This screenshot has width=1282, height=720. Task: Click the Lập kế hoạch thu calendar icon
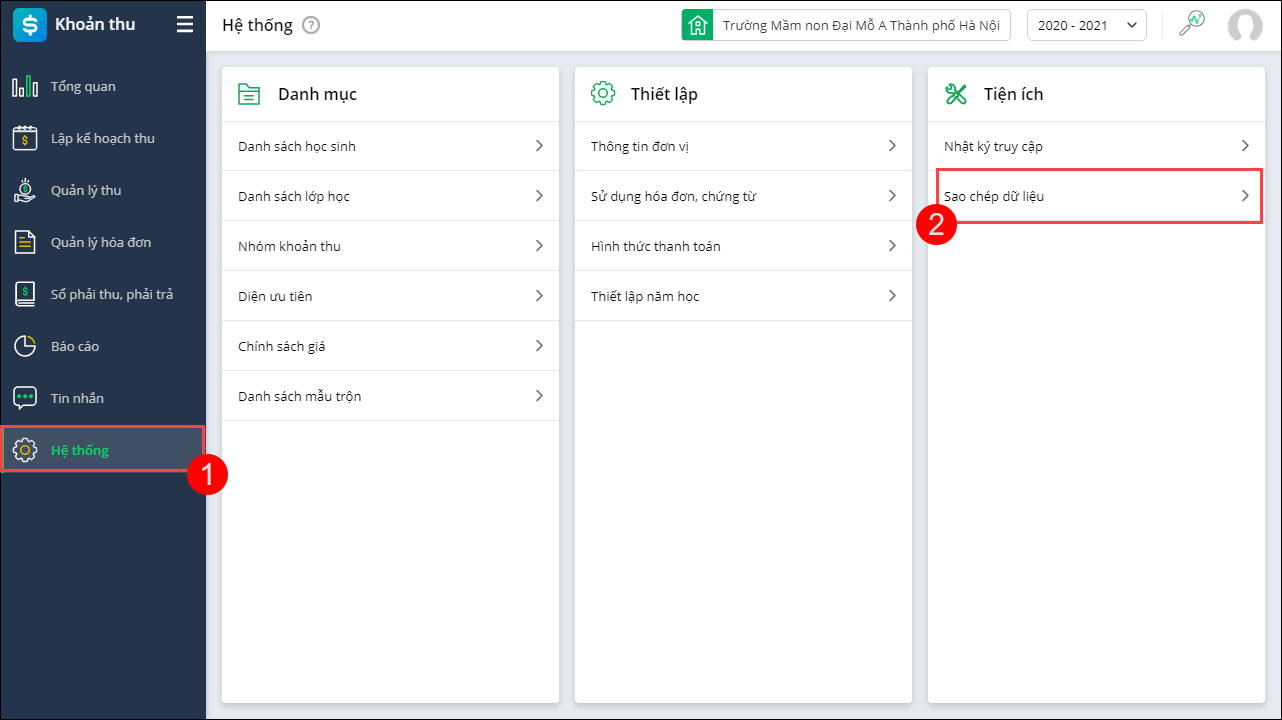pos(25,138)
